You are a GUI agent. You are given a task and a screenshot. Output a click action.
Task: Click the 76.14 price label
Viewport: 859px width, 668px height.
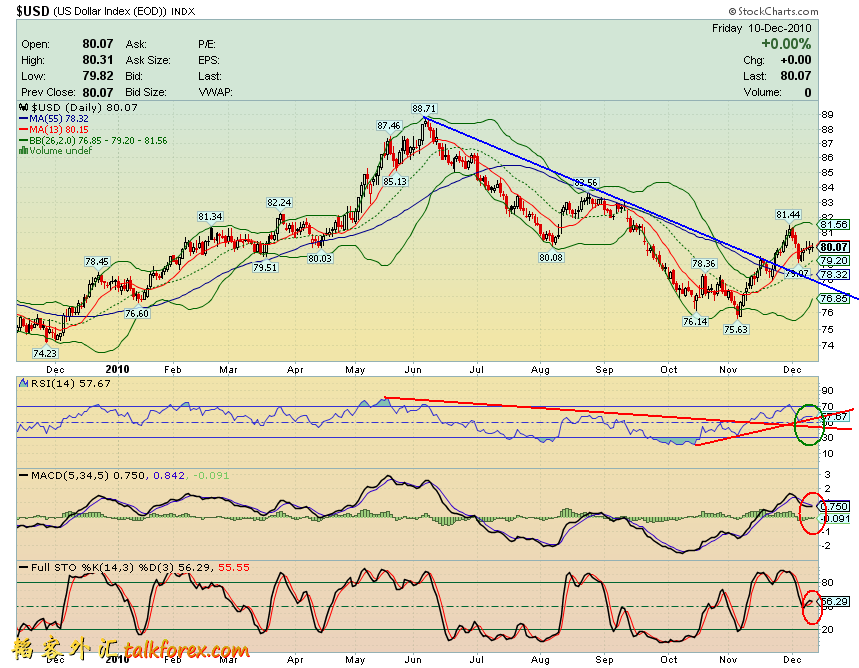coord(695,321)
